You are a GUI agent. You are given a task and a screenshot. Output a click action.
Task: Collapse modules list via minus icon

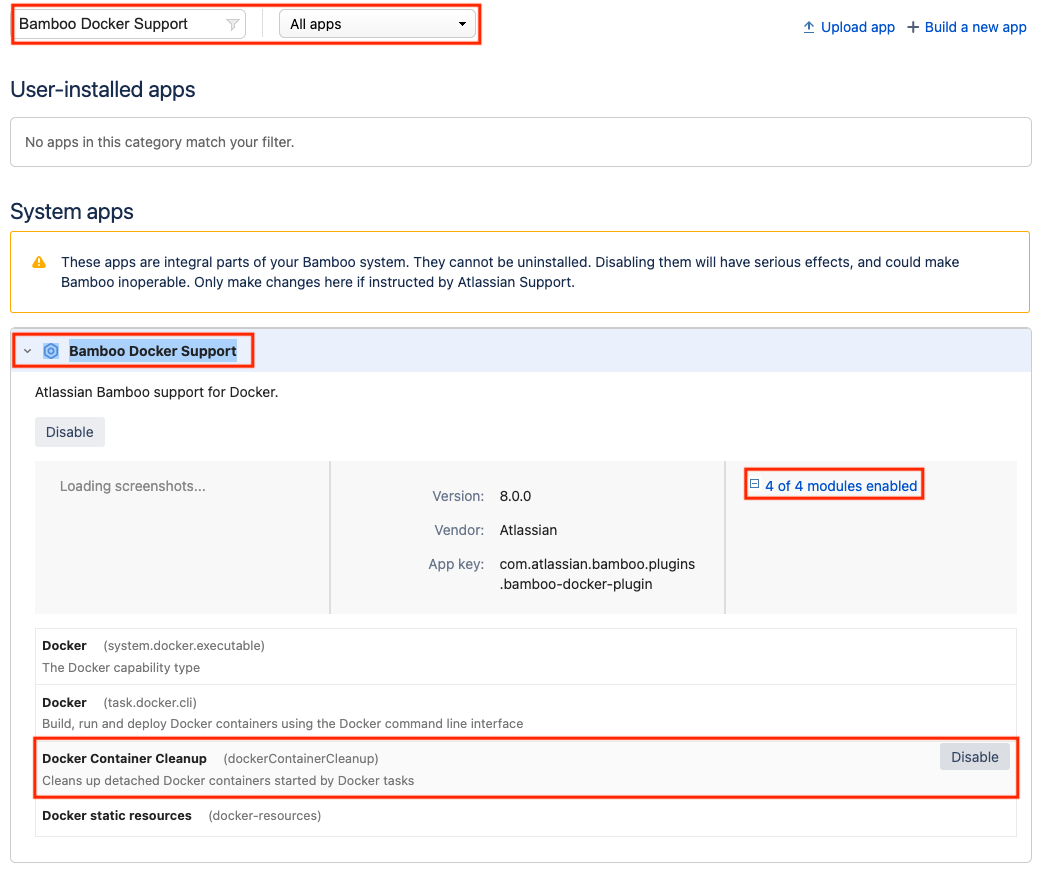(754, 484)
